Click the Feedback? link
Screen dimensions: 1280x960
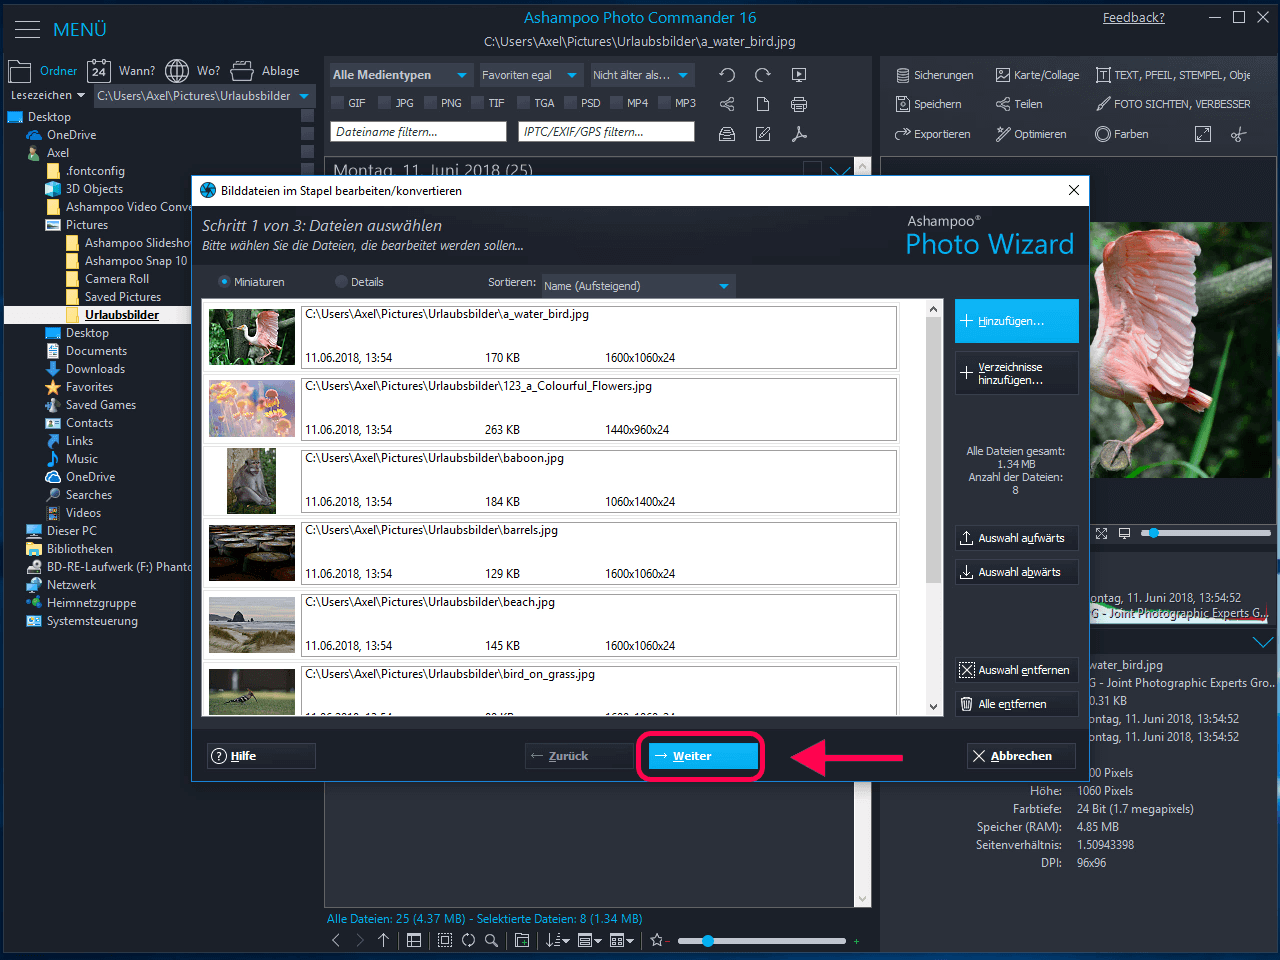click(1134, 18)
